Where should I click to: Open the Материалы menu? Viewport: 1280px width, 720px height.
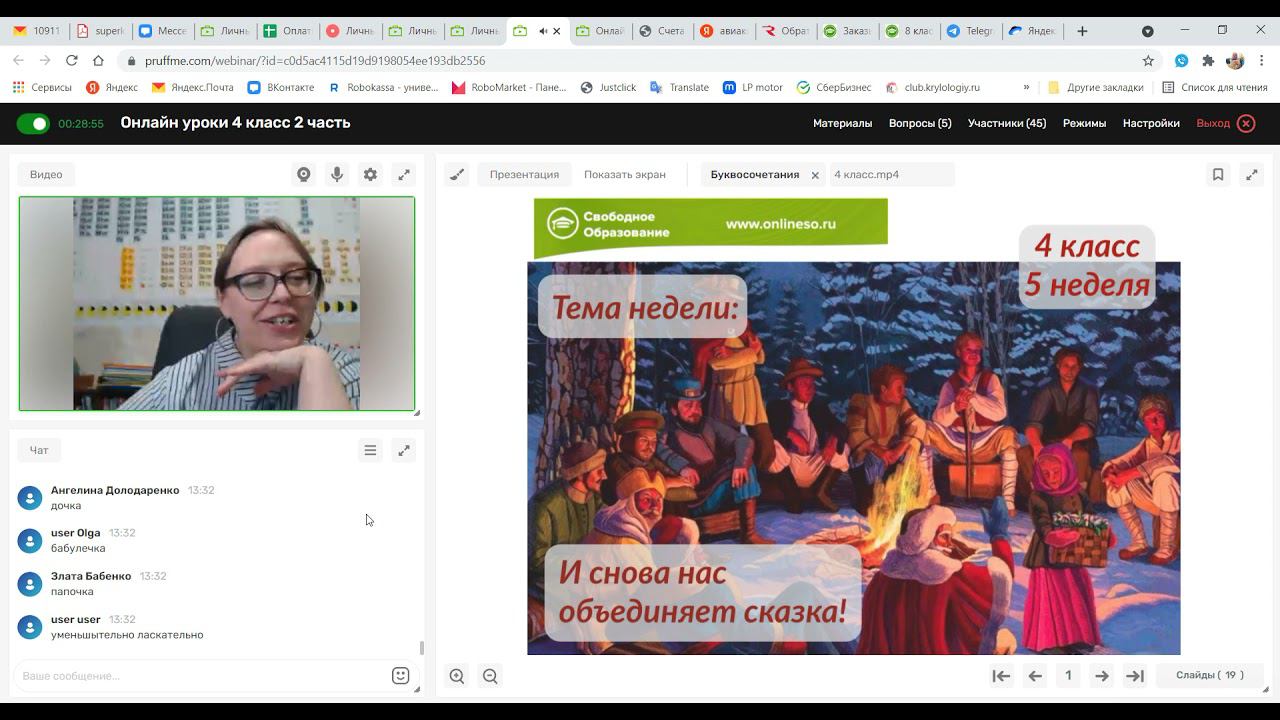[842, 123]
